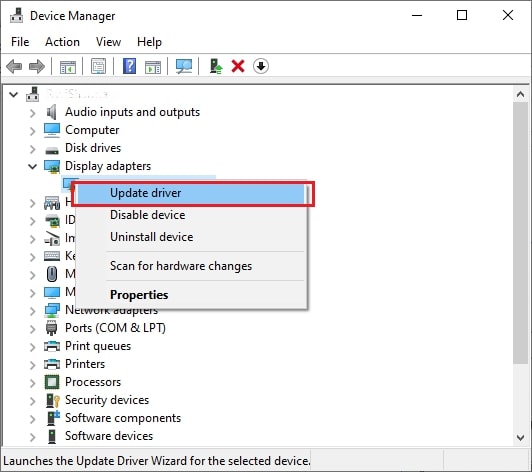This screenshot has width=532, height=472.
Task: Choose Update driver from context menu
Action: point(190,193)
